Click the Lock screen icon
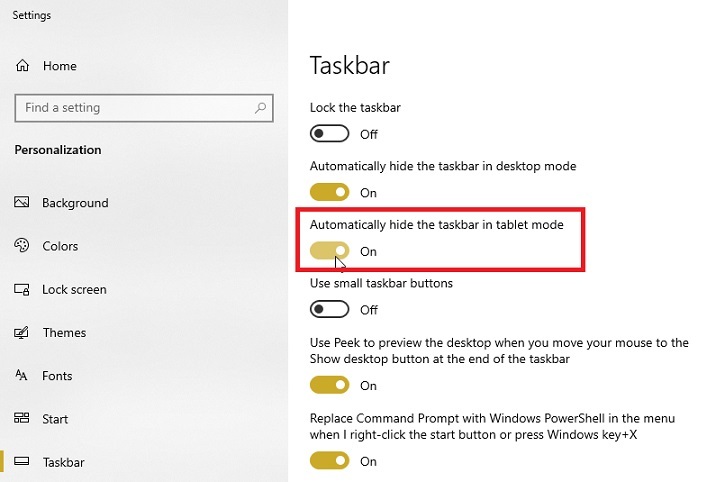Image resolution: width=725 pixels, height=482 pixels. pos(21,290)
